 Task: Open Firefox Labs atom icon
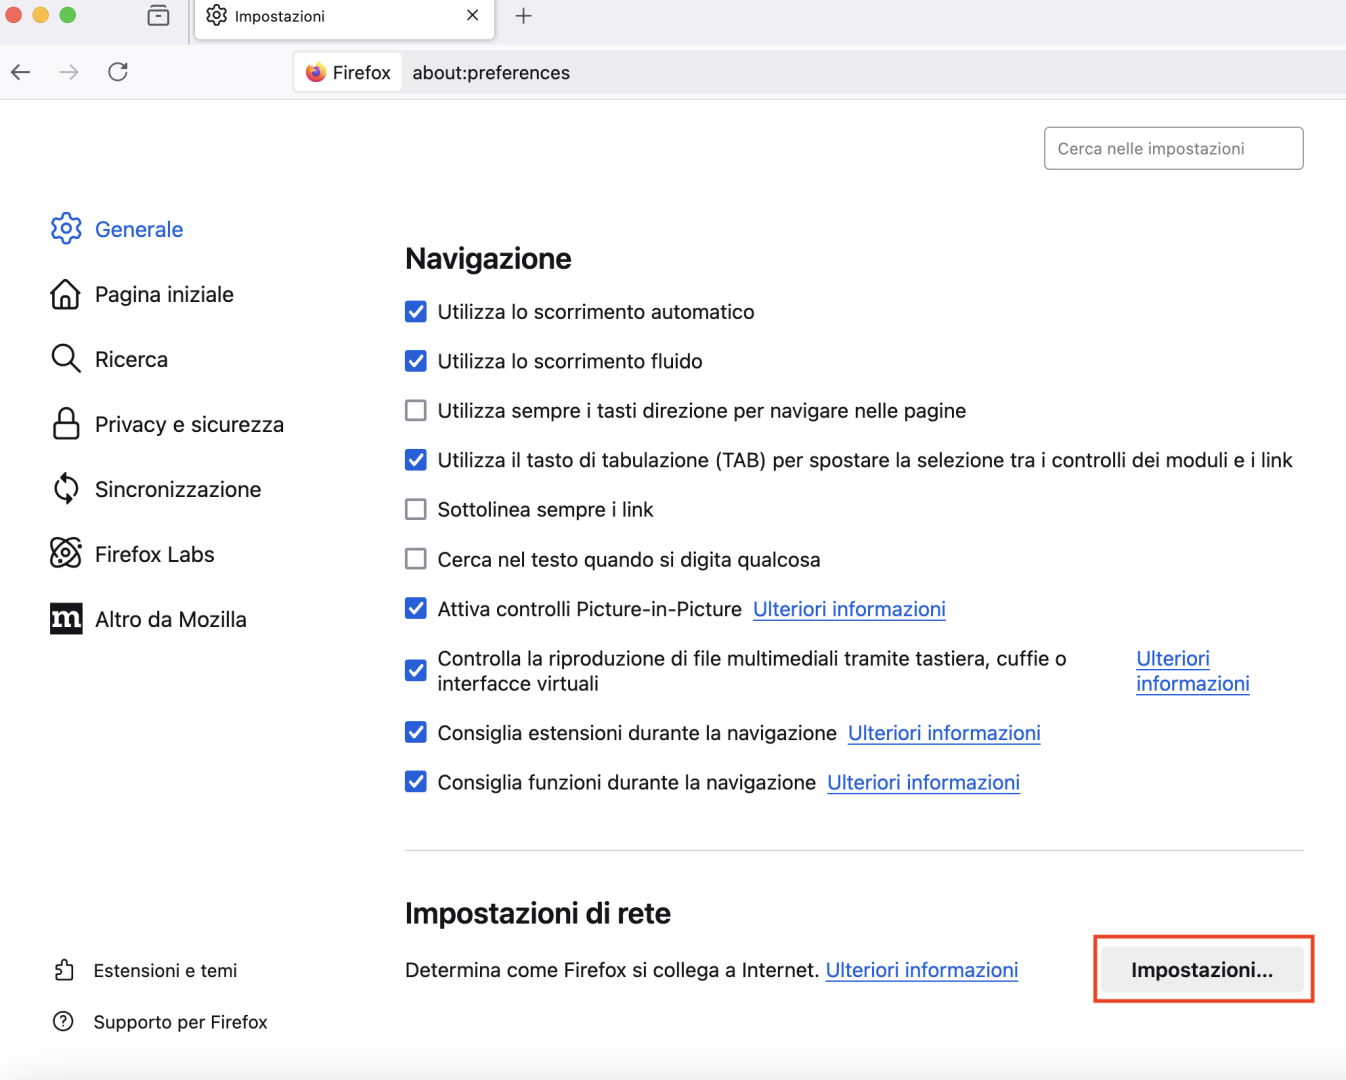tap(64, 553)
